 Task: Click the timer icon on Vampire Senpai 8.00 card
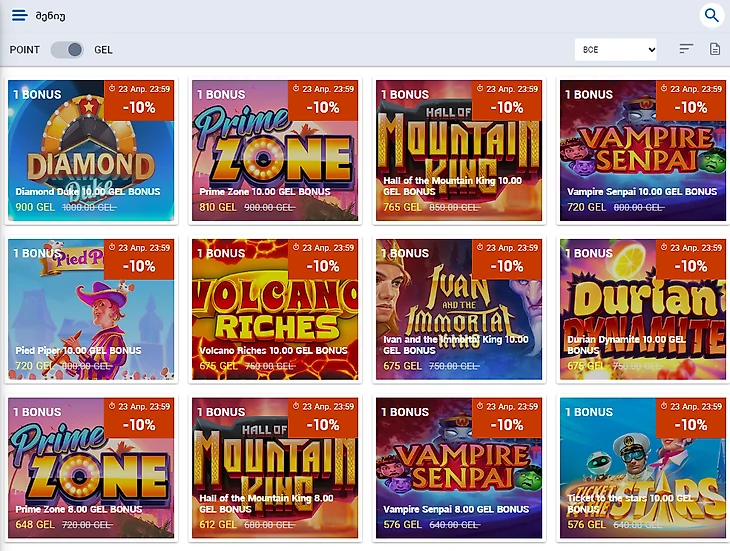click(x=480, y=406)
